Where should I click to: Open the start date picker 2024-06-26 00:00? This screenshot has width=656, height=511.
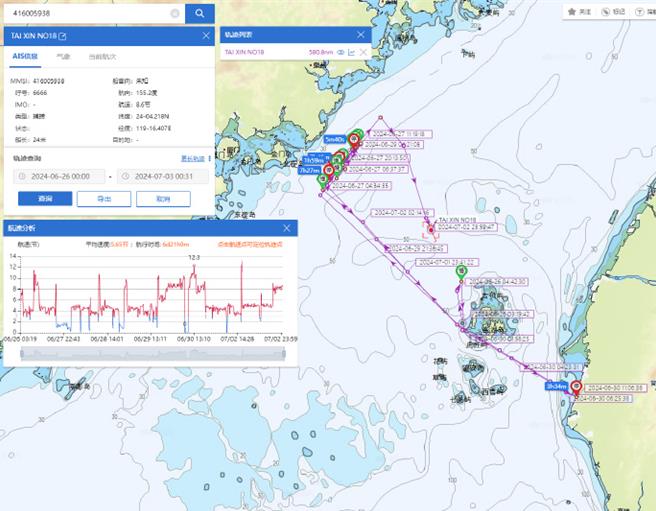60,176
